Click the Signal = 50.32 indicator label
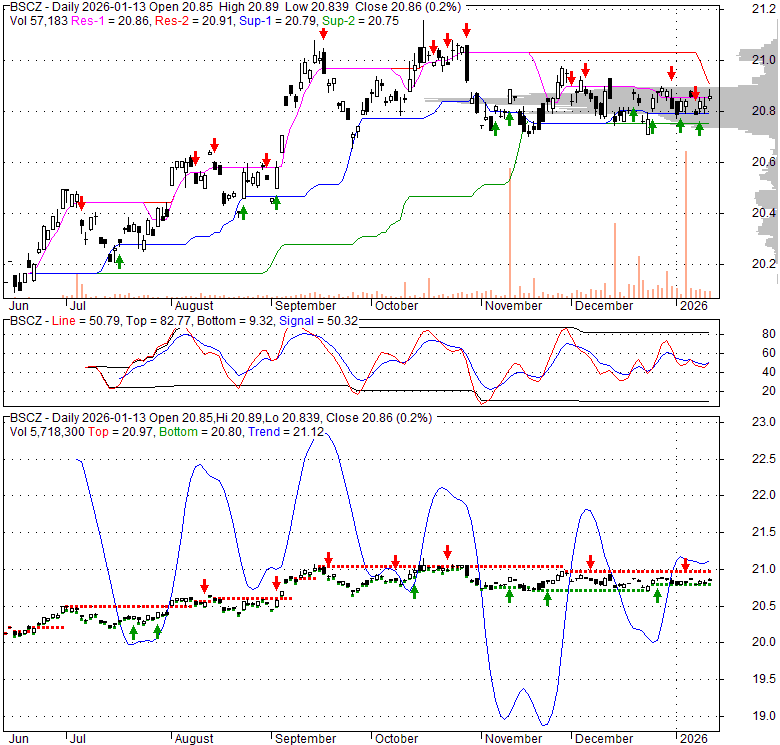This screenshot has width=780, height=745. (x=318, y=321)
